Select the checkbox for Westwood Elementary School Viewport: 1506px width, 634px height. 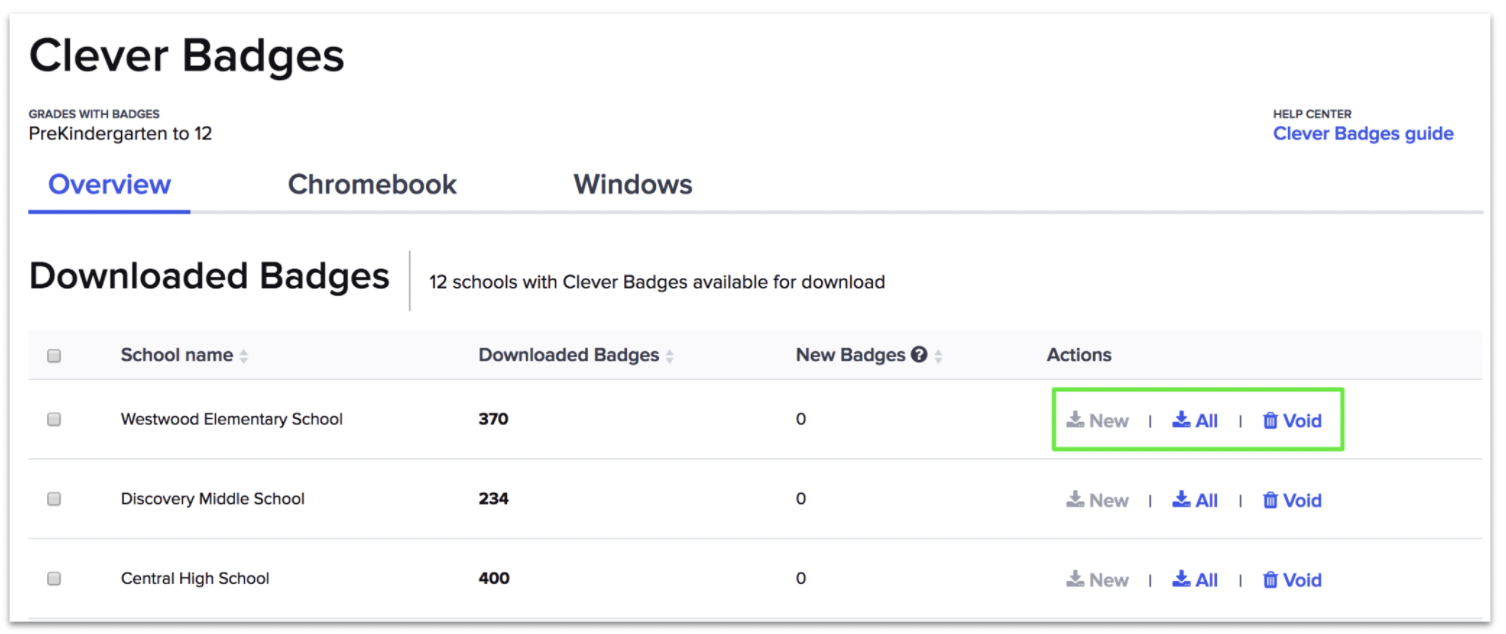54,420
